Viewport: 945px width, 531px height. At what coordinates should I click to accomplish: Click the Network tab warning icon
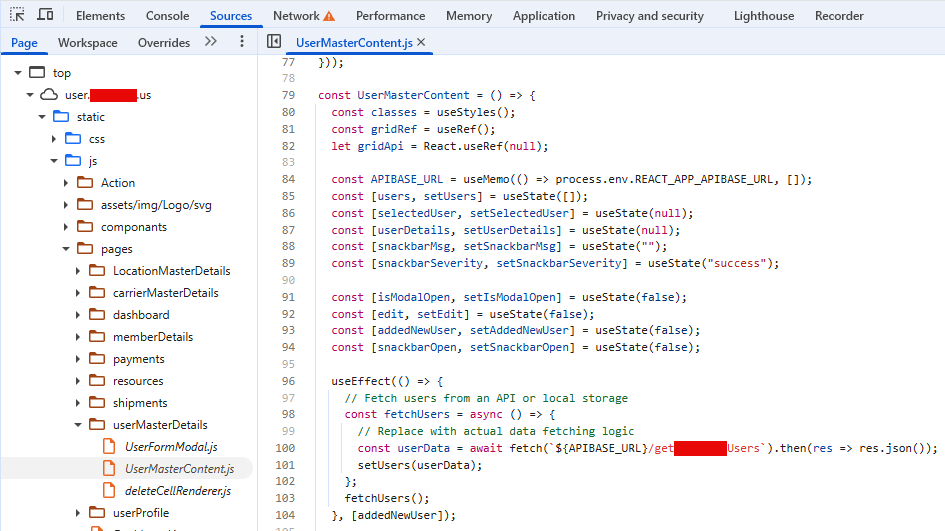pyautogui.click(x=329, y=16)
